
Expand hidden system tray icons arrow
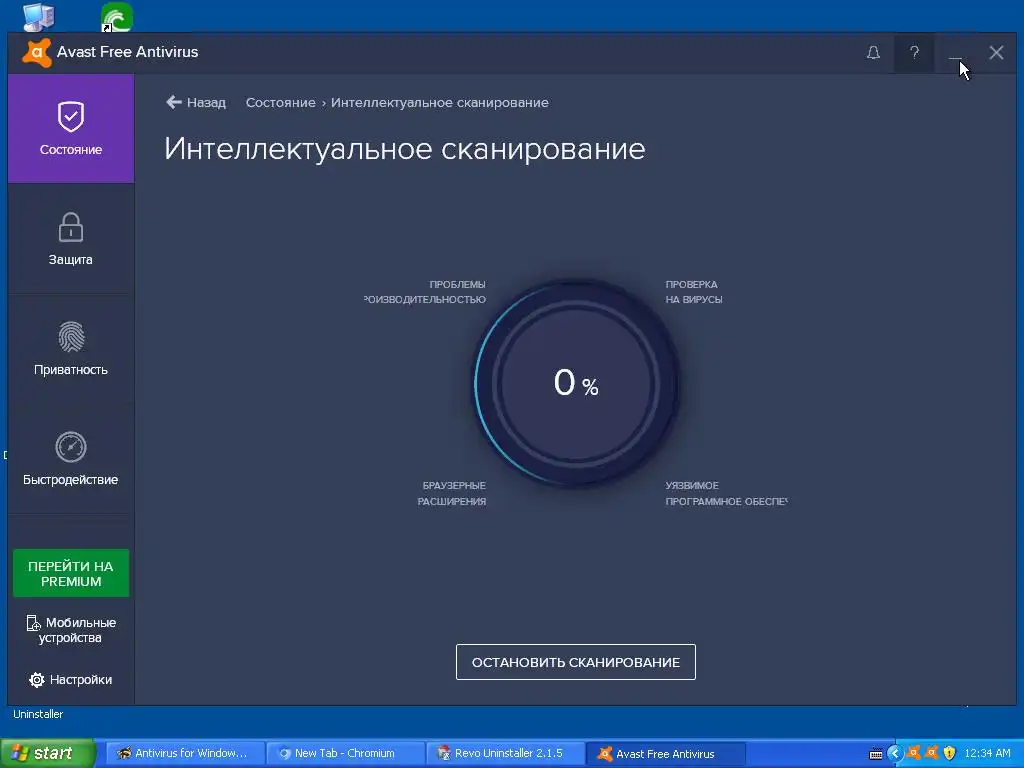coord(895,754)
